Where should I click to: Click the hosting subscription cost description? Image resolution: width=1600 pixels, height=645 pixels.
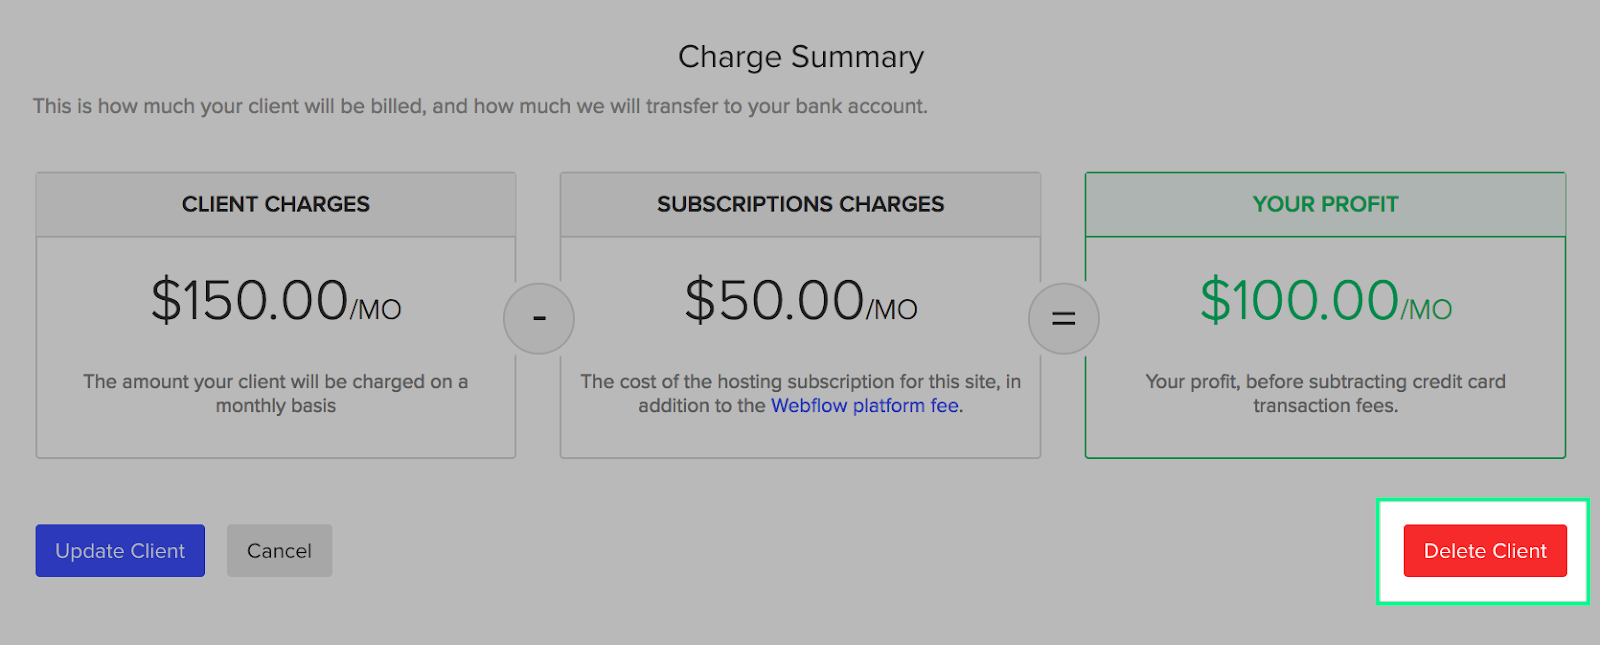tap(800, 382)
